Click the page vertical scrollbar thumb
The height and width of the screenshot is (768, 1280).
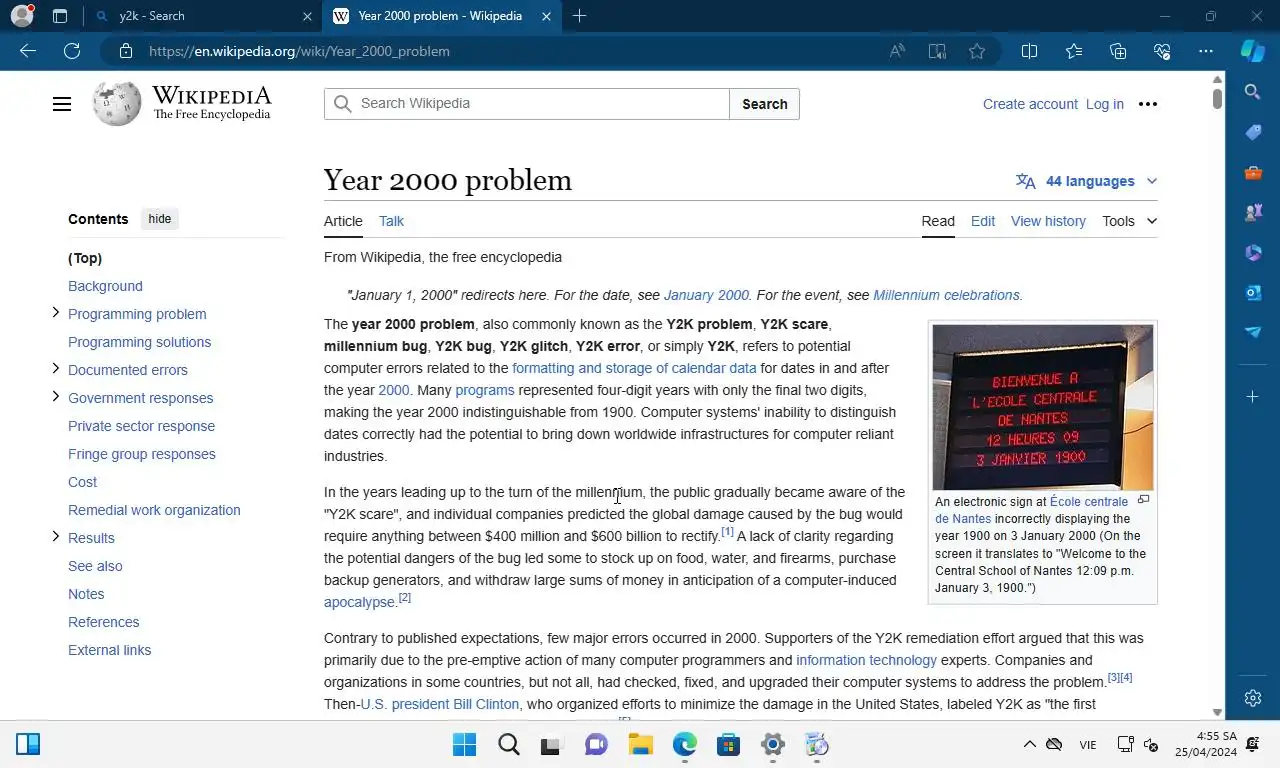pyautogui.click(x=1217, y=99)
